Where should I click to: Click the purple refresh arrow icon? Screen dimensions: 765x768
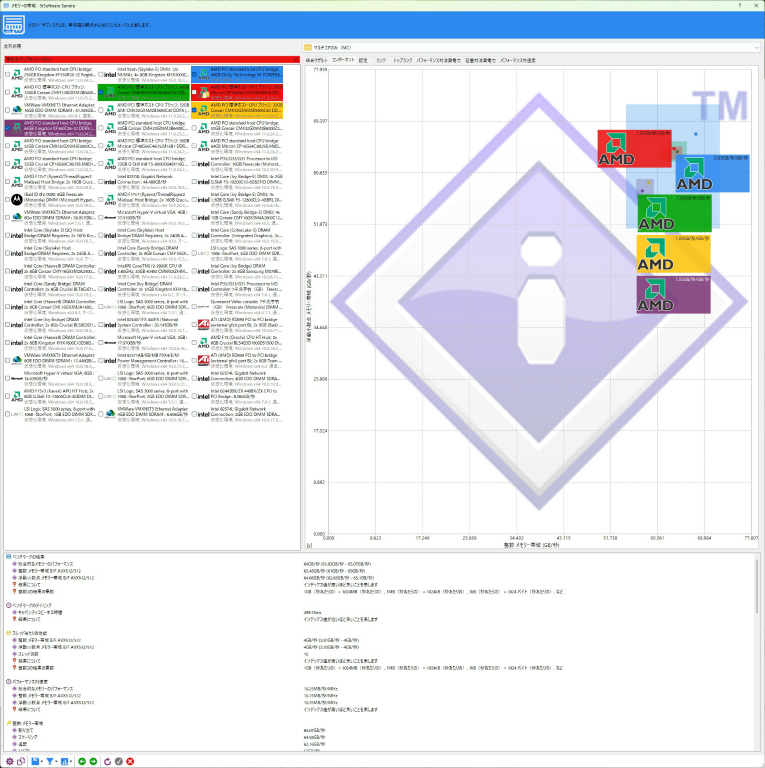tap(107, 761)
